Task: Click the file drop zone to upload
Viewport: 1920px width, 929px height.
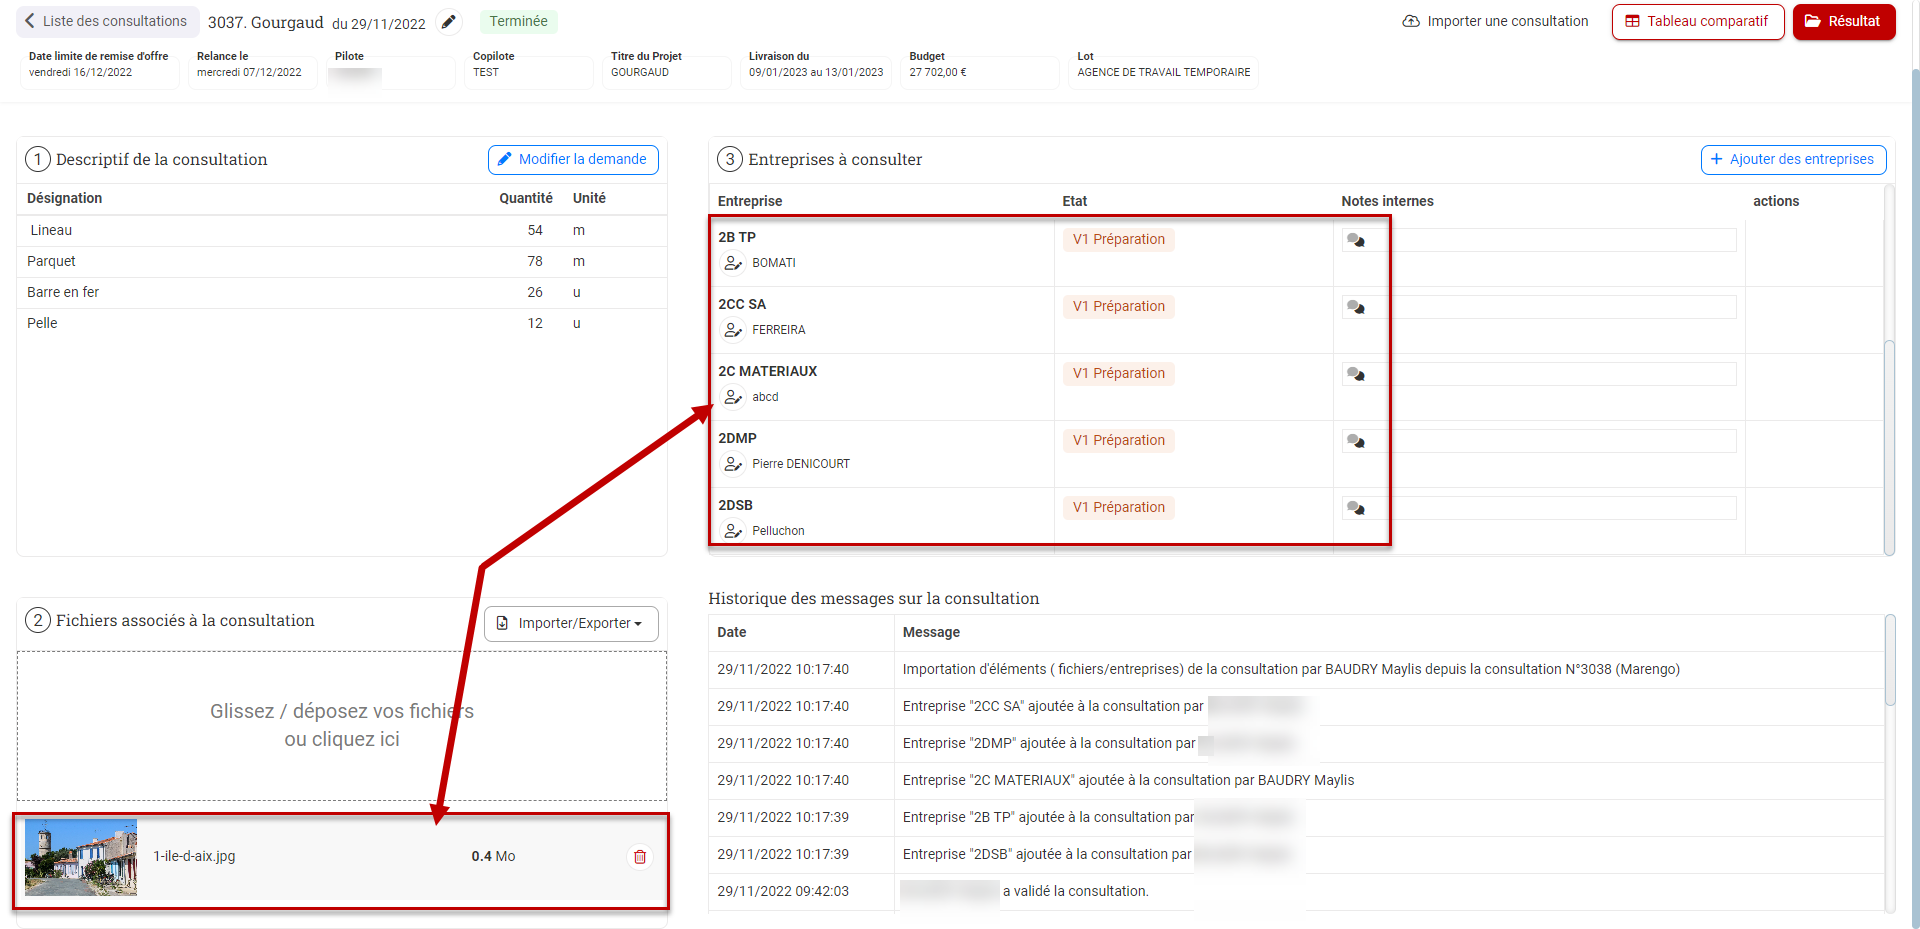Action: (x=341, y=725)
